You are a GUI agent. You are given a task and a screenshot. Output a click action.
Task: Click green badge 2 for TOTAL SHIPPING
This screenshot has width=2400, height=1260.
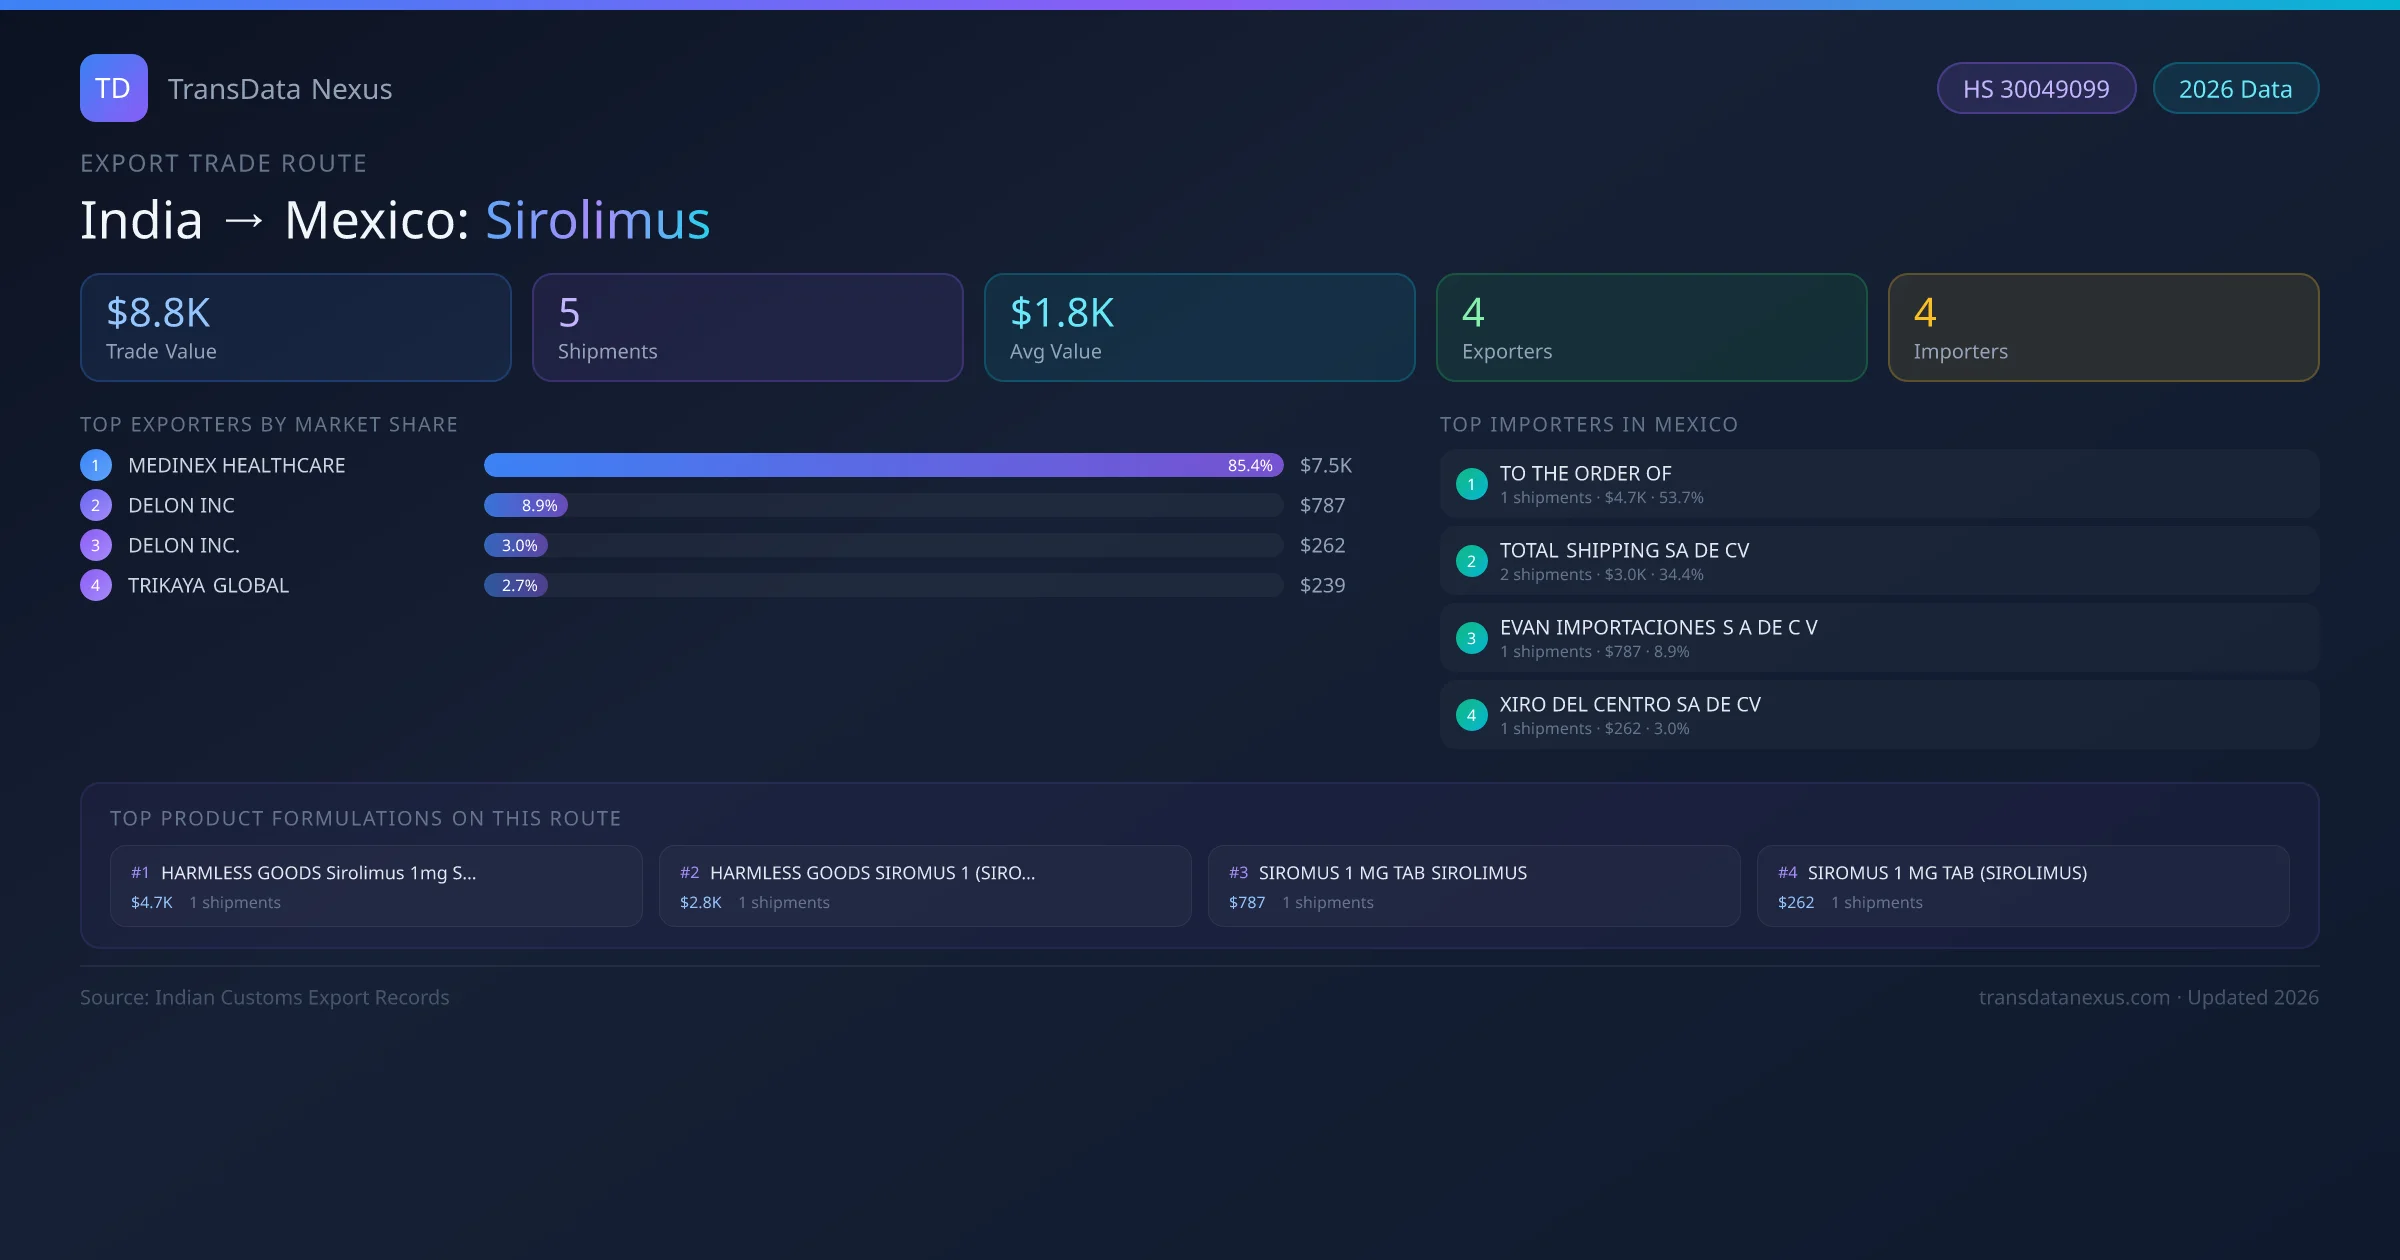1471,561
